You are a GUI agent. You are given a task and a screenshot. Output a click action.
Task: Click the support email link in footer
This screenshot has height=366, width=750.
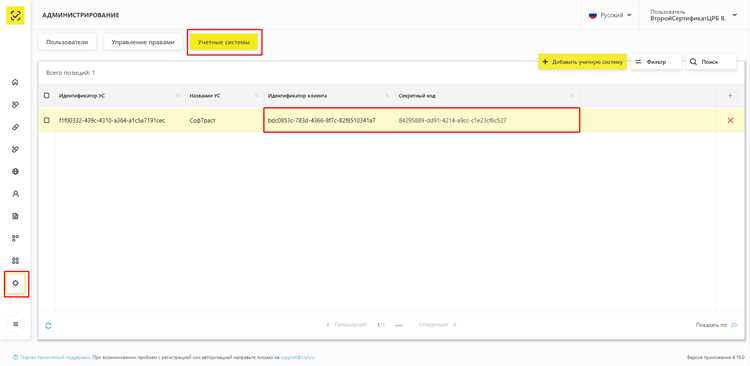[x=297, y=357]
